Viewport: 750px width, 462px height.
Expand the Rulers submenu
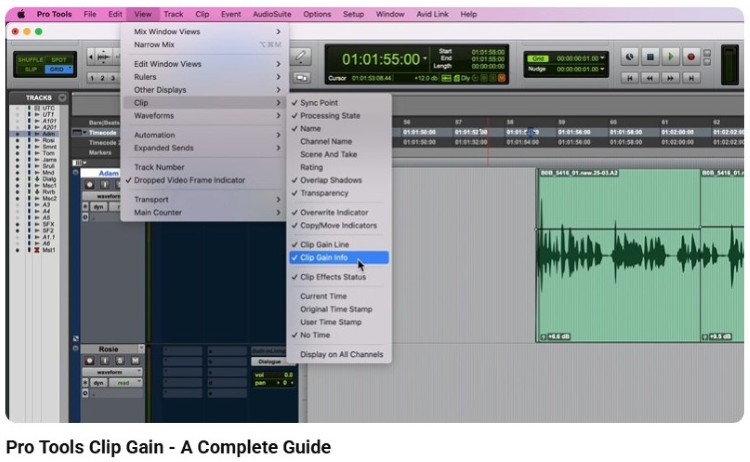click(x=204, y=77)
